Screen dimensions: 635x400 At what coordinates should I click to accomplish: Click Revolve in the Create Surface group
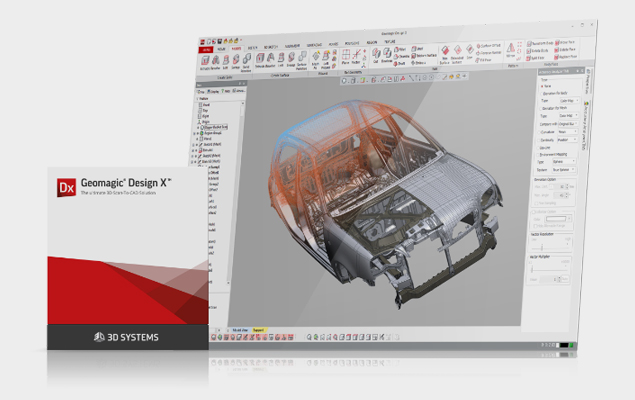pyautogui.click(x=271, y=60)
